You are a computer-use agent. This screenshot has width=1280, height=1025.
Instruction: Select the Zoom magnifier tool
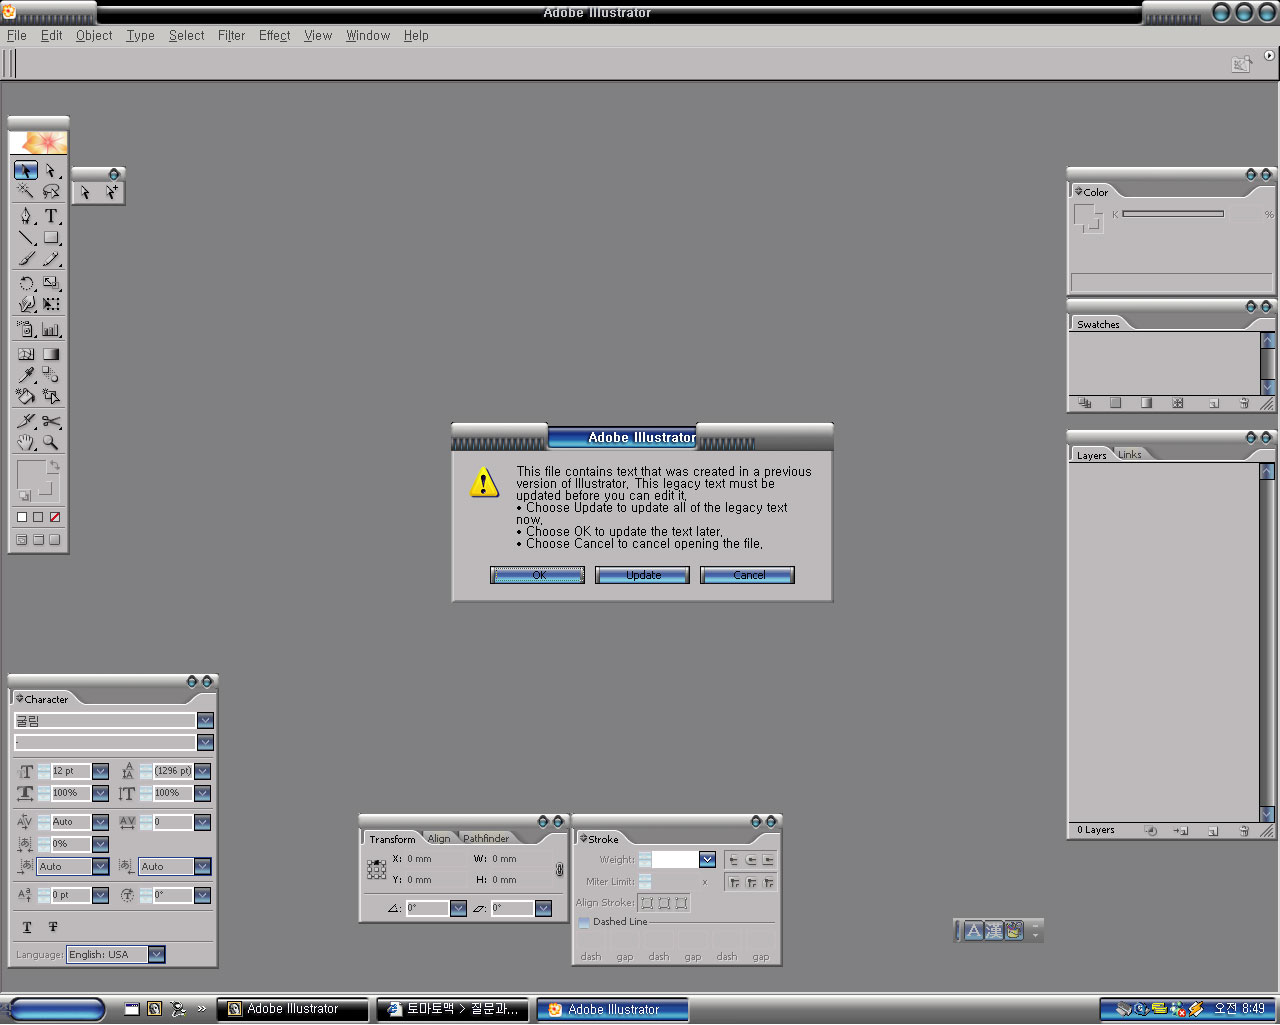[x=51, y=442]
